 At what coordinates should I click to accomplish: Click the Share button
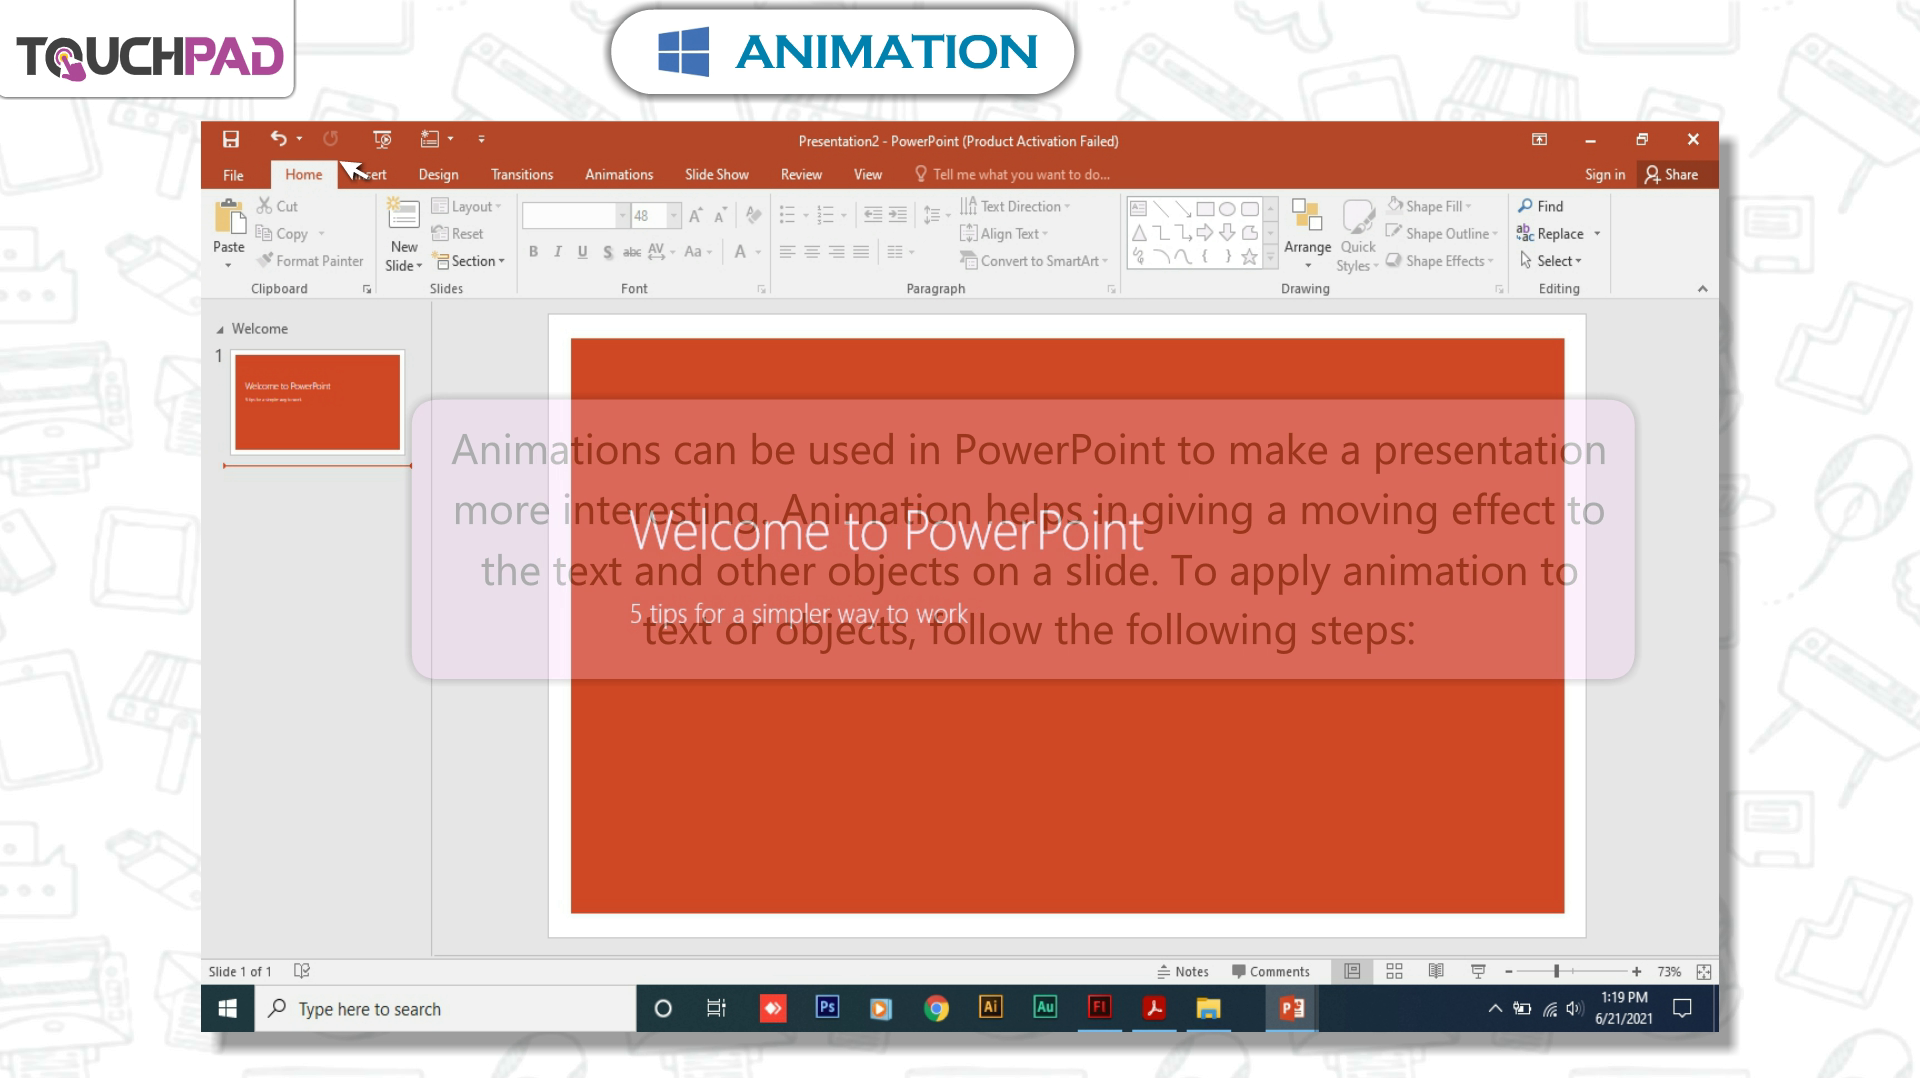pyautogui.click(x=1671, y=174)
